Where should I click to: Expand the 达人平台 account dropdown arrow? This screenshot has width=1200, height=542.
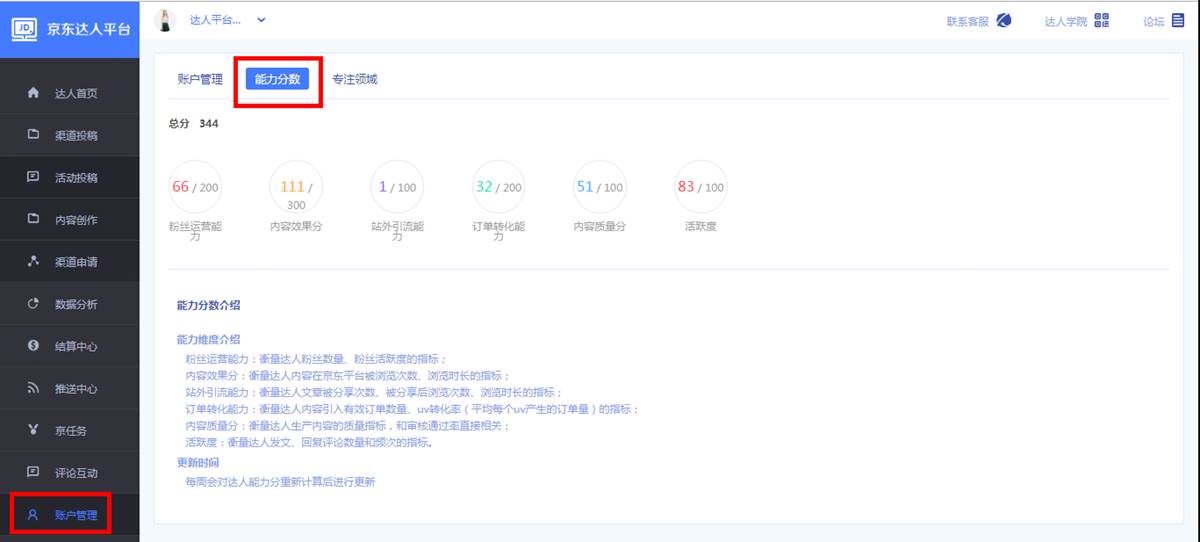(x=261, y=19)
